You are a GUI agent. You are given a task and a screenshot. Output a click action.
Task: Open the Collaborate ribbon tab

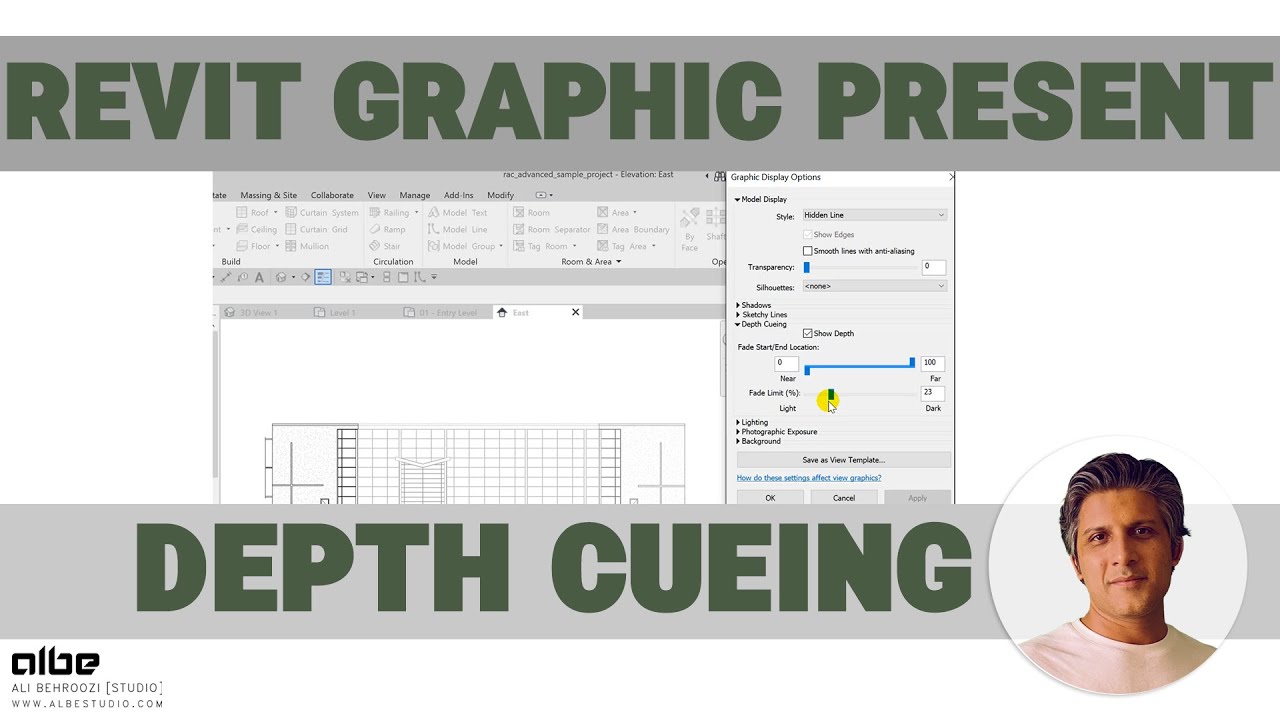click(x=332, y=195)
